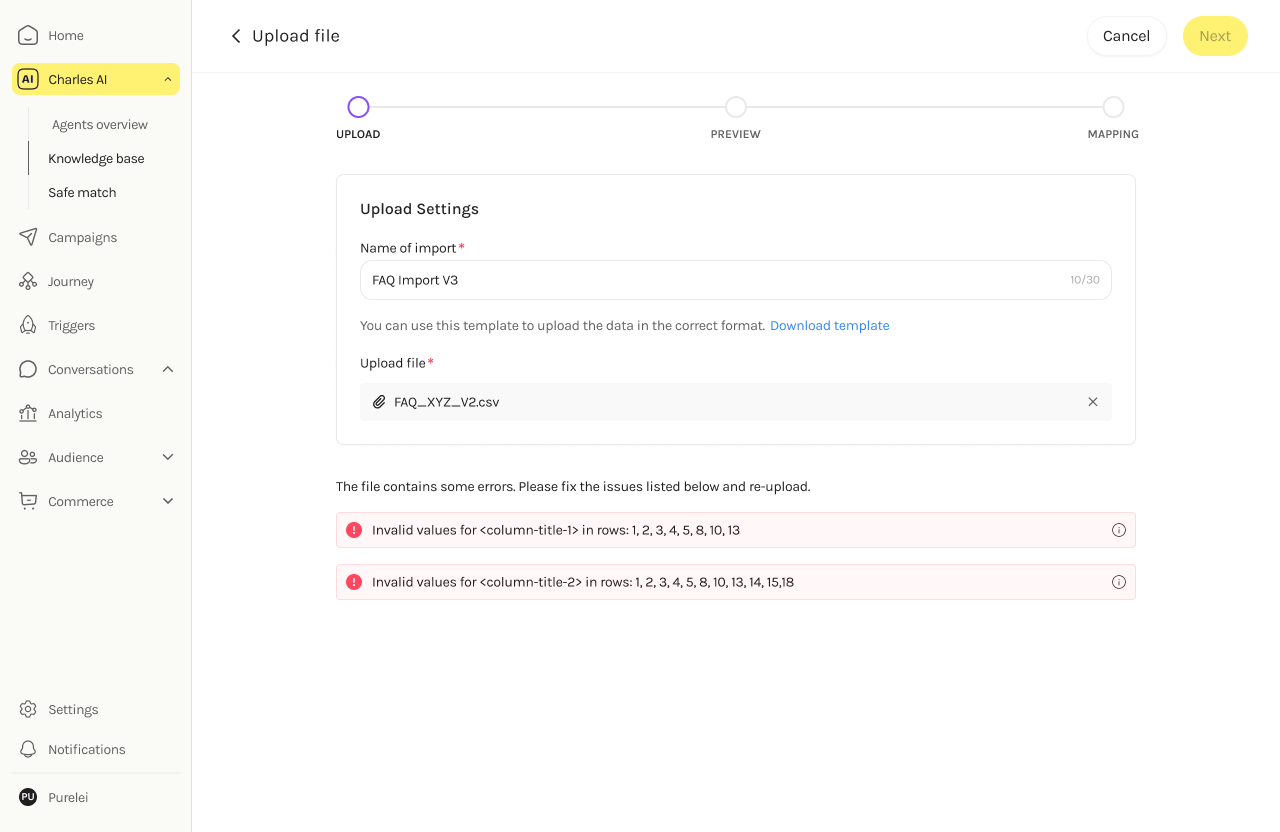Open Campaigns via paper plane icon
Screen dimensions: 1280x832
click(28, 237)
